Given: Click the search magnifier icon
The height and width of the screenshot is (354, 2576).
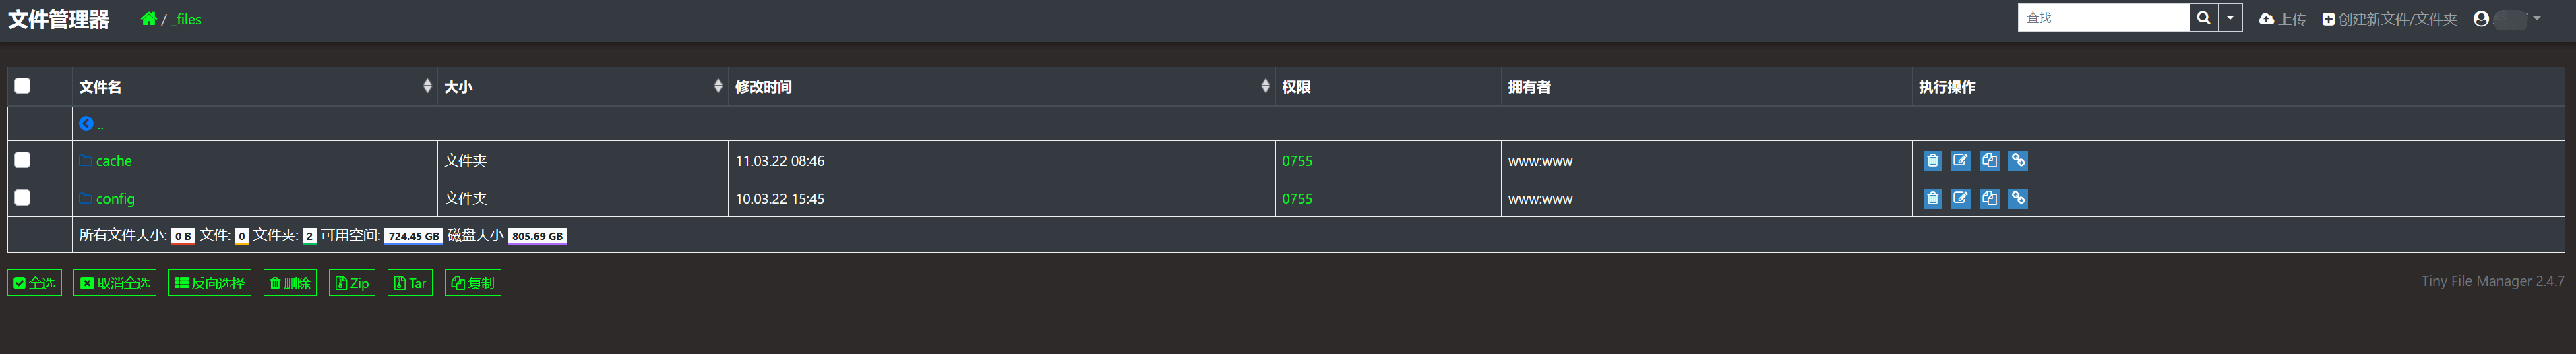Looking at the screenshot, I should [2203, 18].
